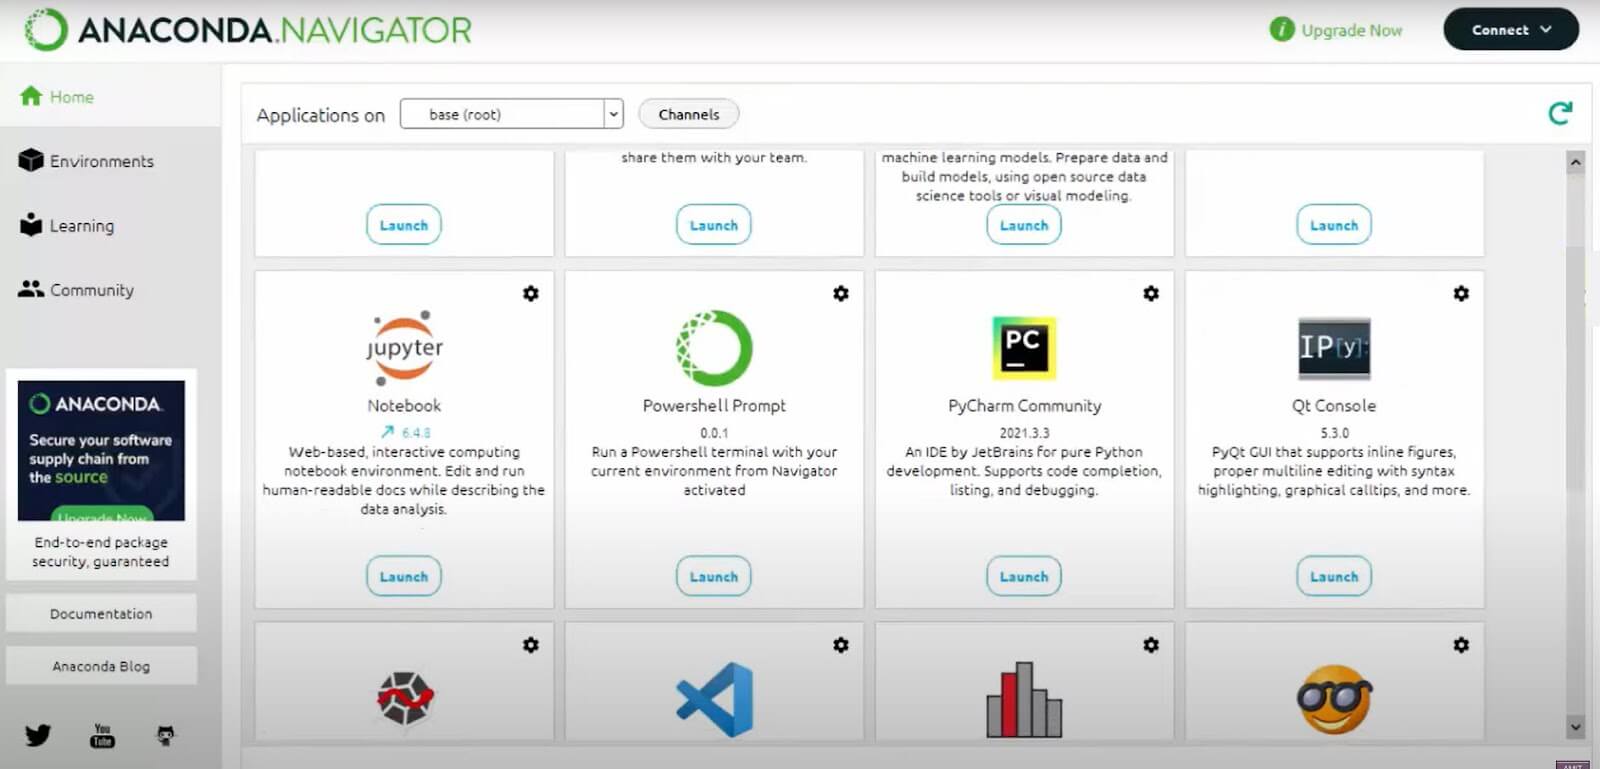Launch Powershell Prompt

coord(714,576)
